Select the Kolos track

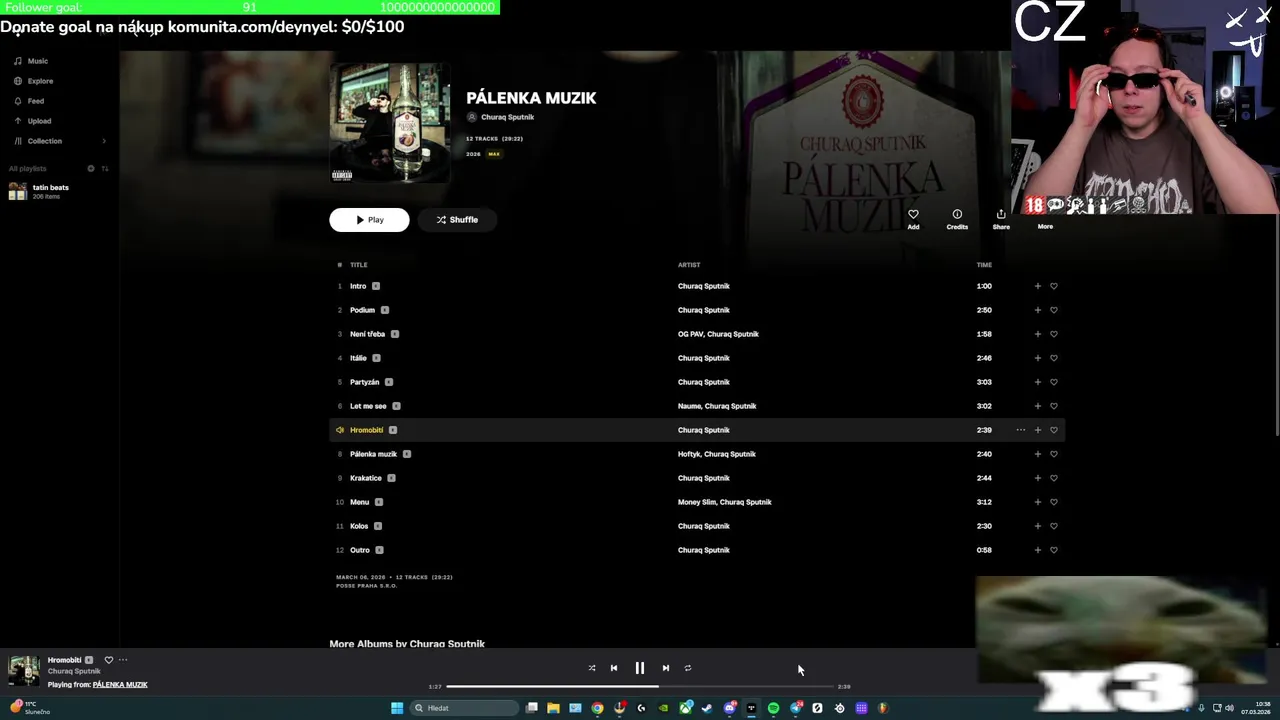(x=359, y=526)
